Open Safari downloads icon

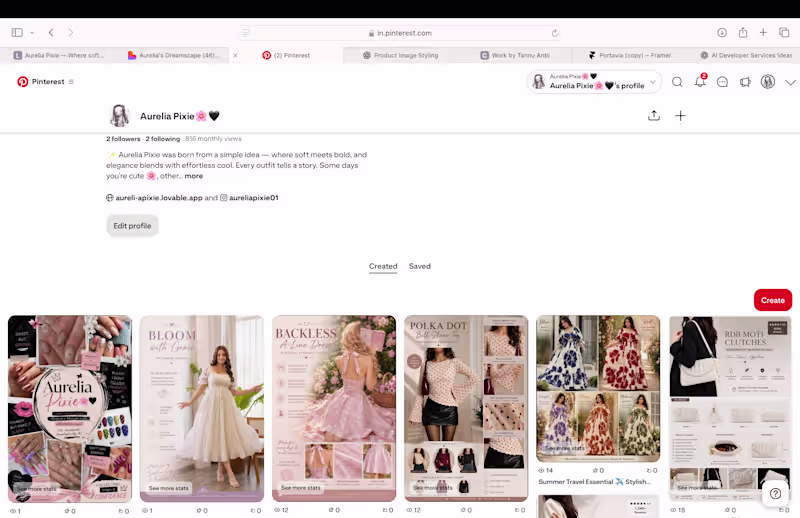pos(722,33)
